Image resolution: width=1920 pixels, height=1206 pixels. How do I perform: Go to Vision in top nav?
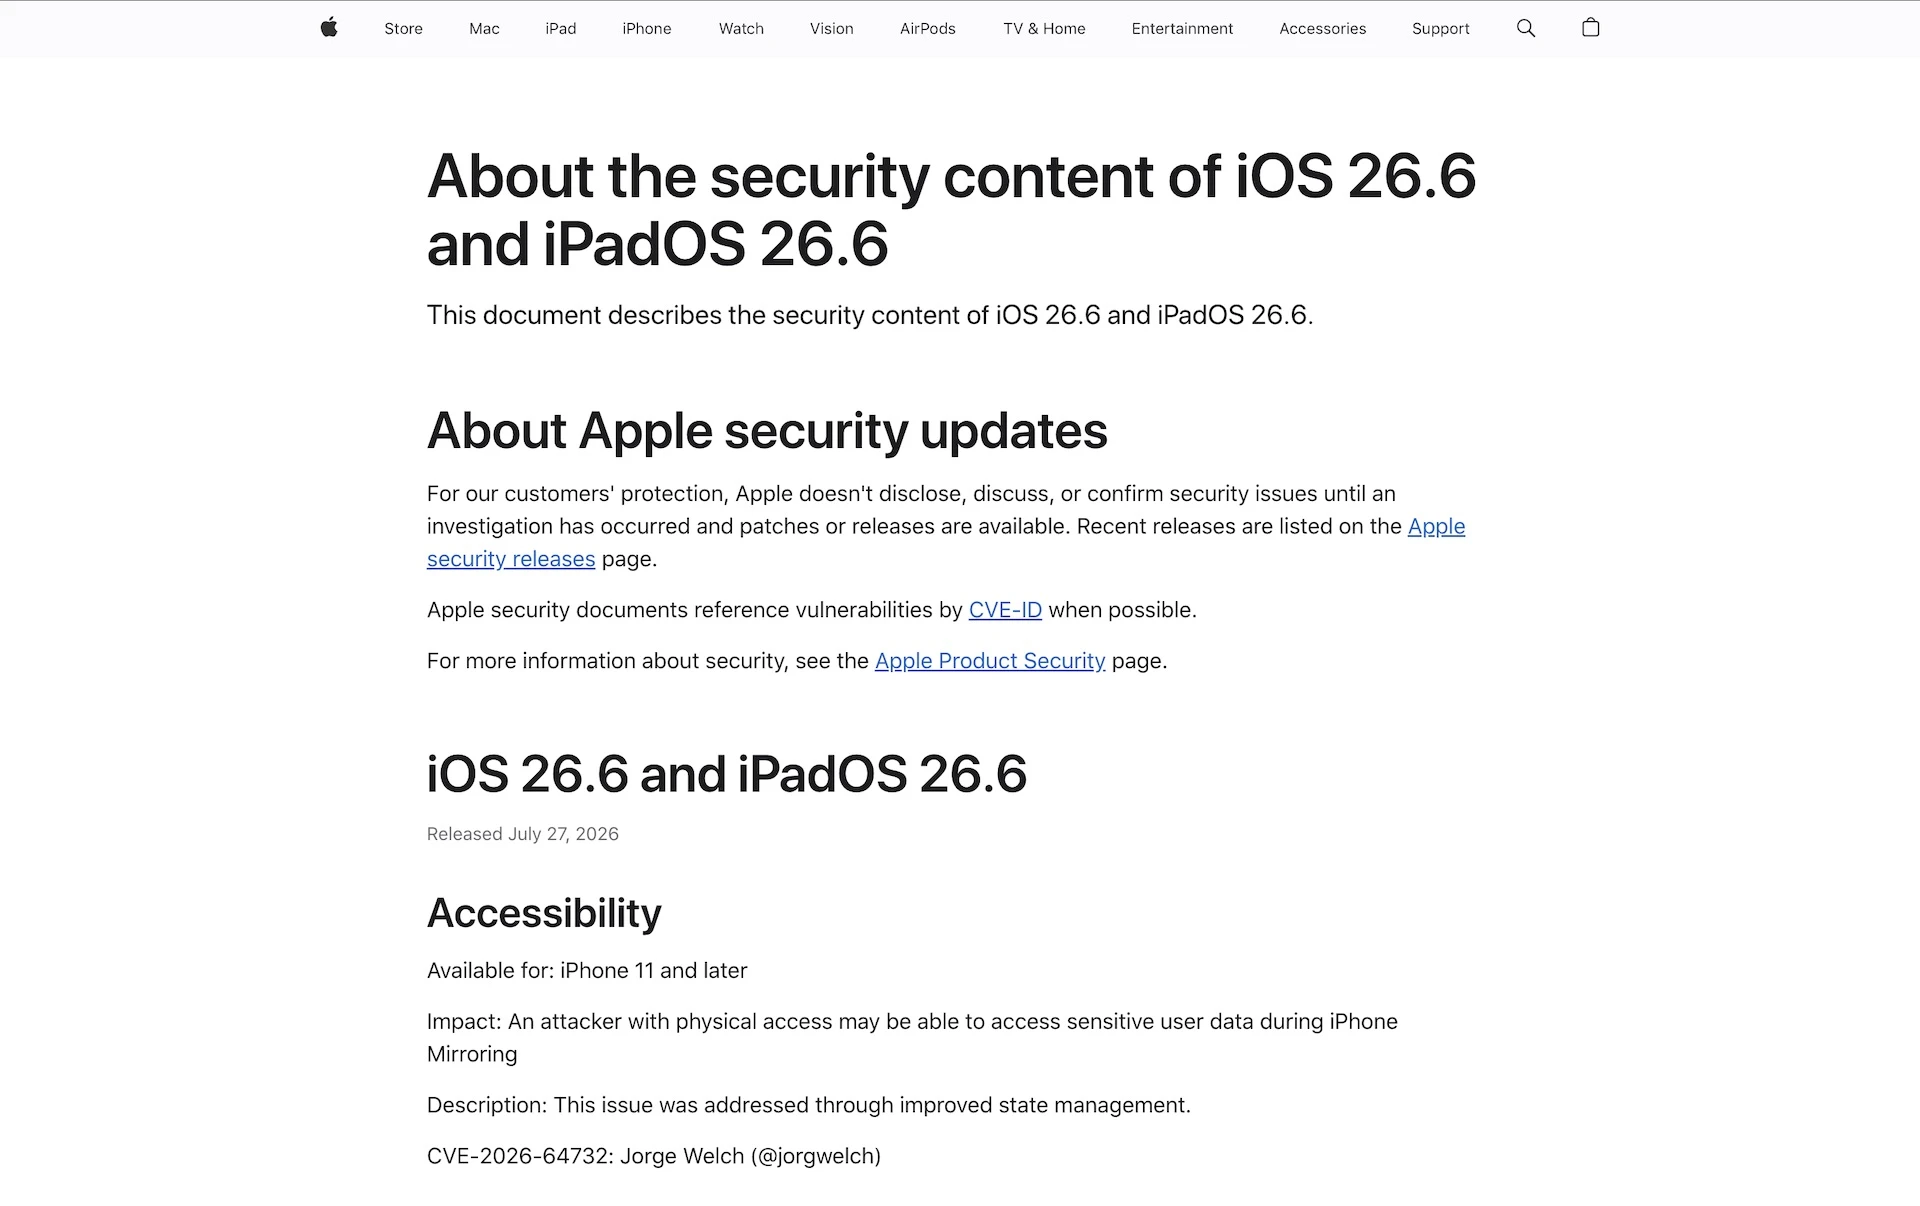pyautogui.click(x=832, y=29)
